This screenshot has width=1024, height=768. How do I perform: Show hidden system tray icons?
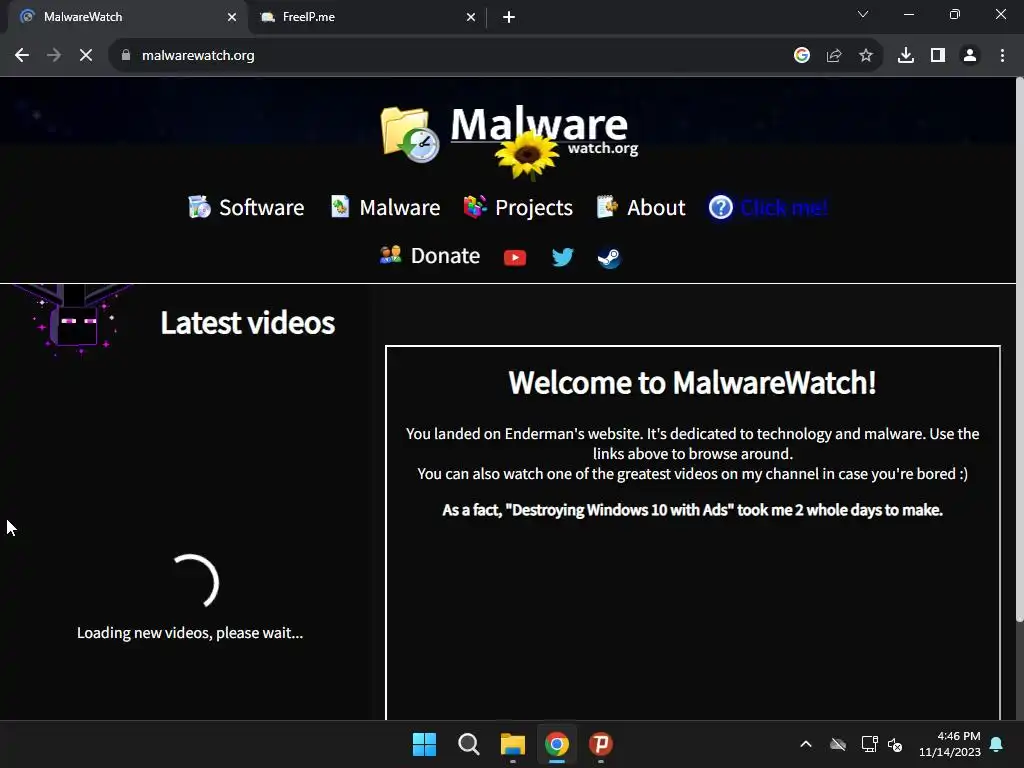tap(806, 744)
